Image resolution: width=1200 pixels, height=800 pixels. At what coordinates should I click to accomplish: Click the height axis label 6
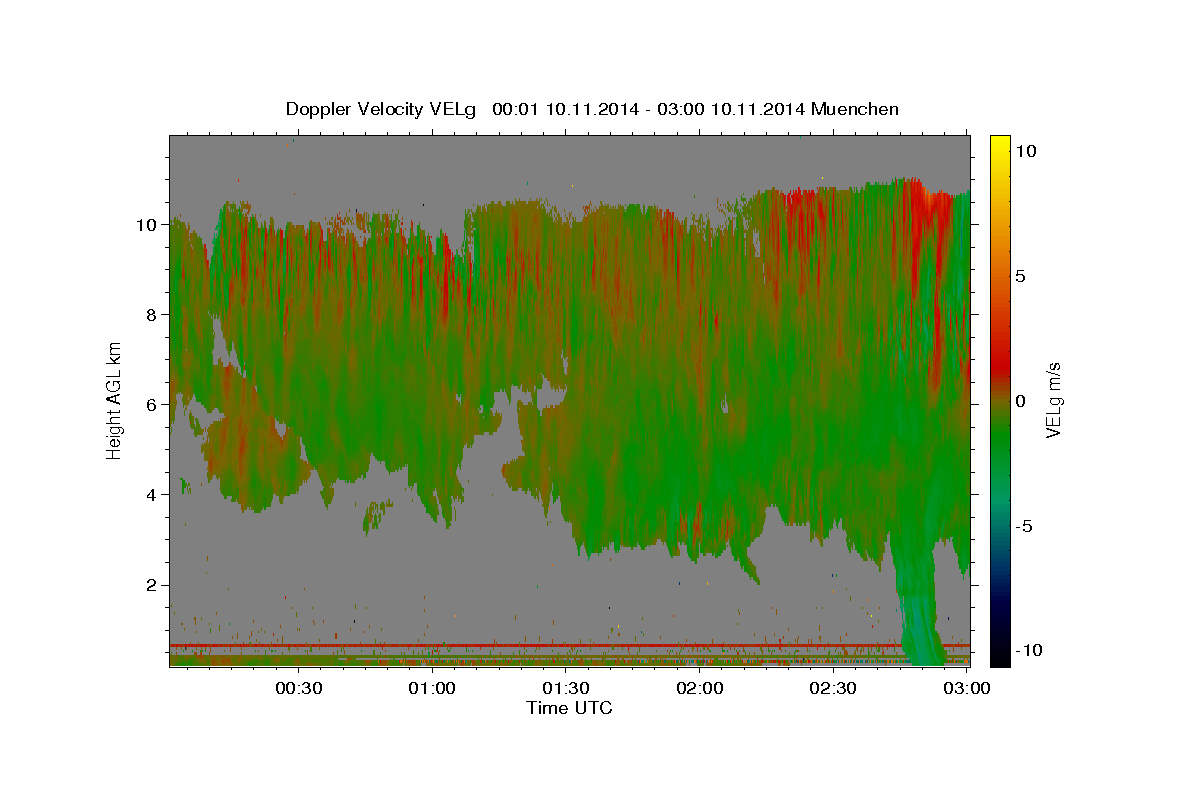pyautogui.click(x=153, y=405)
